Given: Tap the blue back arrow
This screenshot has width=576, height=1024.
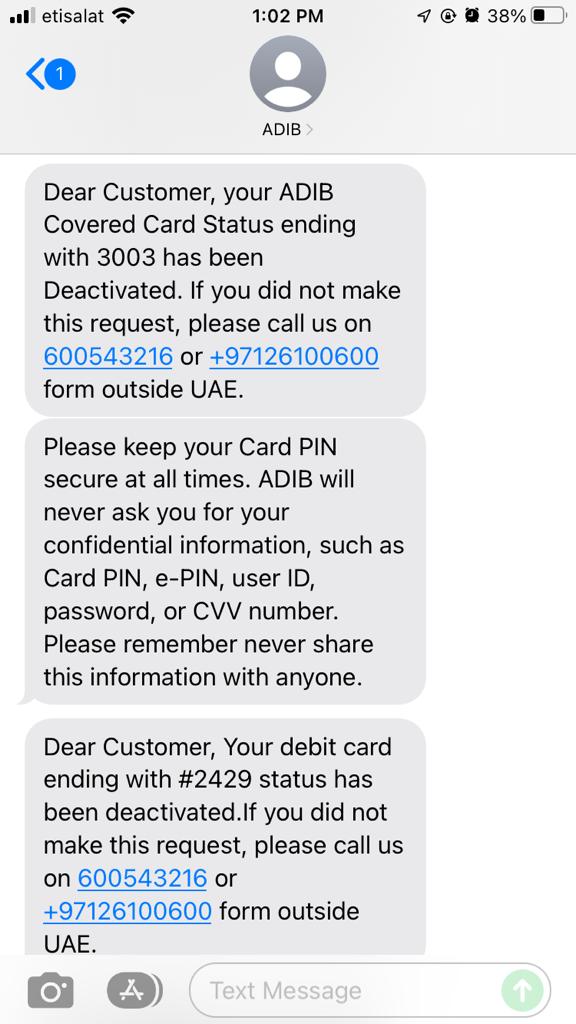Looking at the screenshot, I should [x=35, y=74].
